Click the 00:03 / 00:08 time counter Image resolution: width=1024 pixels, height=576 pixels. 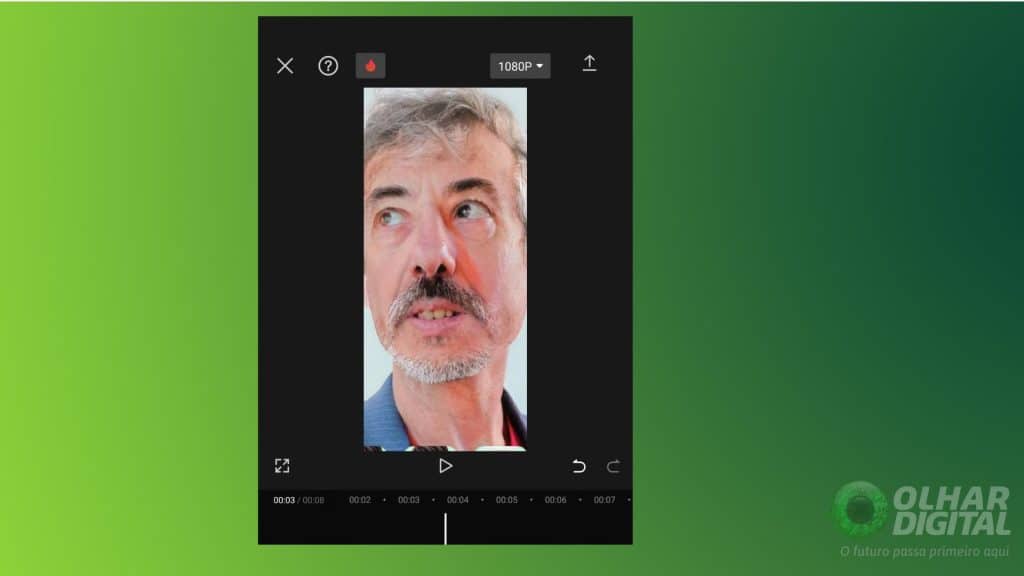tap(299, 500)
